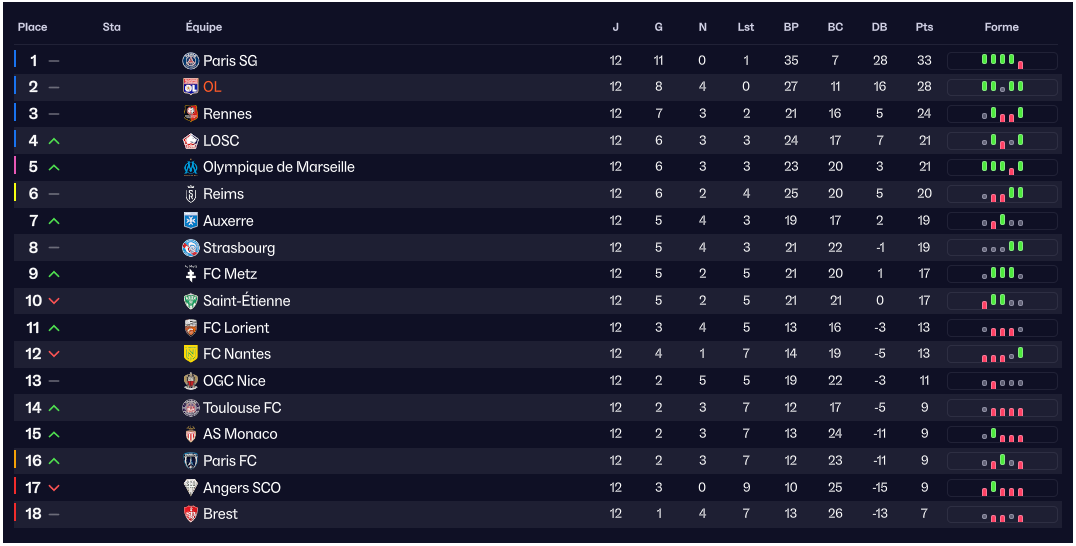
Task: Open the Saint-Étienne team name link
Action: (x=246, y=301)
